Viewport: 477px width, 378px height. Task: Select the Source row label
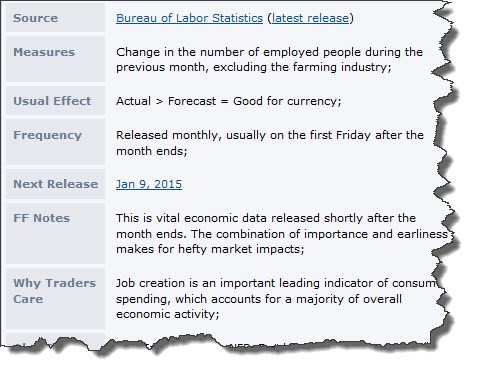(x=35, y=18)
